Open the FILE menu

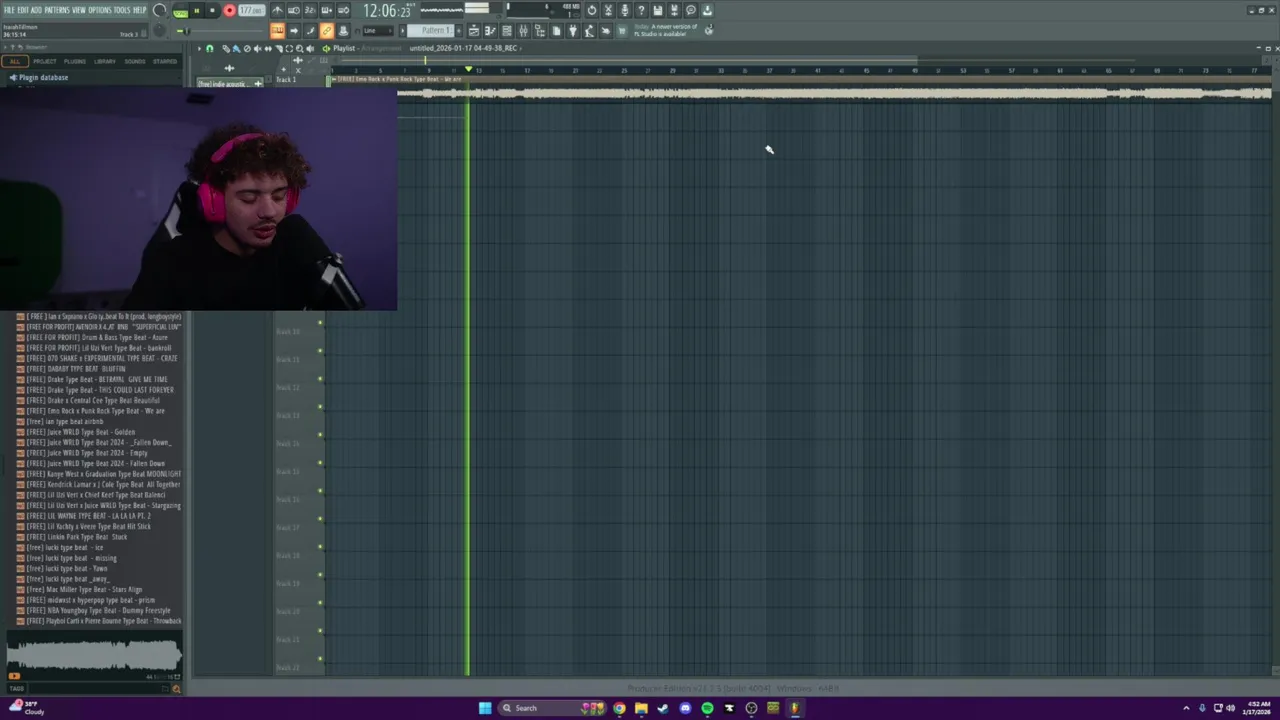(x=9, y=10)
